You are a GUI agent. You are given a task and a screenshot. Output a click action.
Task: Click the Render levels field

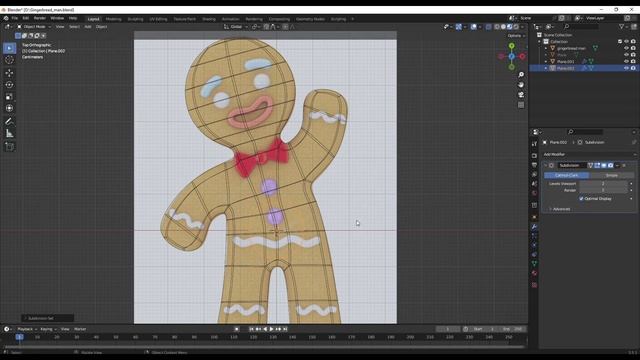[603, 190]
